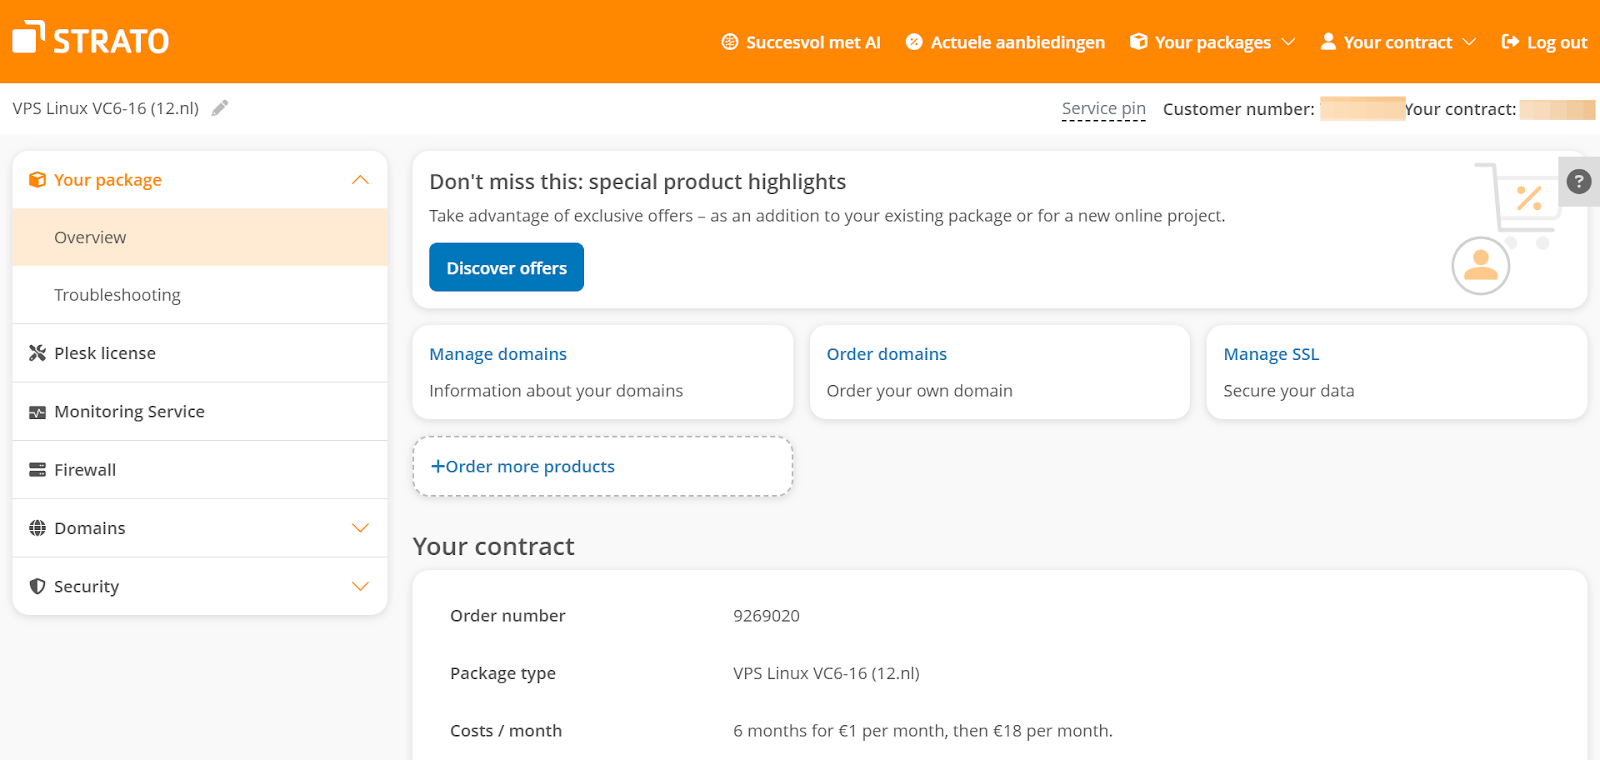Image resolution: width=1600 pixels, height=760 pixels.
Task: Open the help question mark icon
Action: click(x=1578, y=181)
